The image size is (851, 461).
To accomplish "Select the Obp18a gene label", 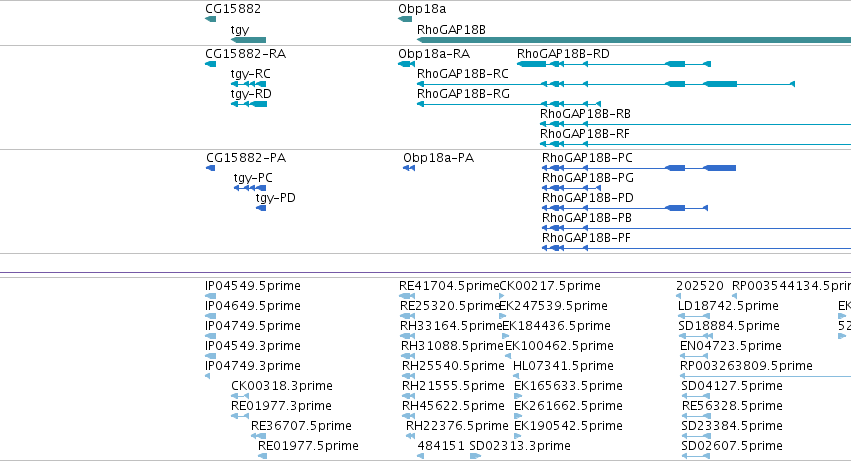I will pos(422,9).
